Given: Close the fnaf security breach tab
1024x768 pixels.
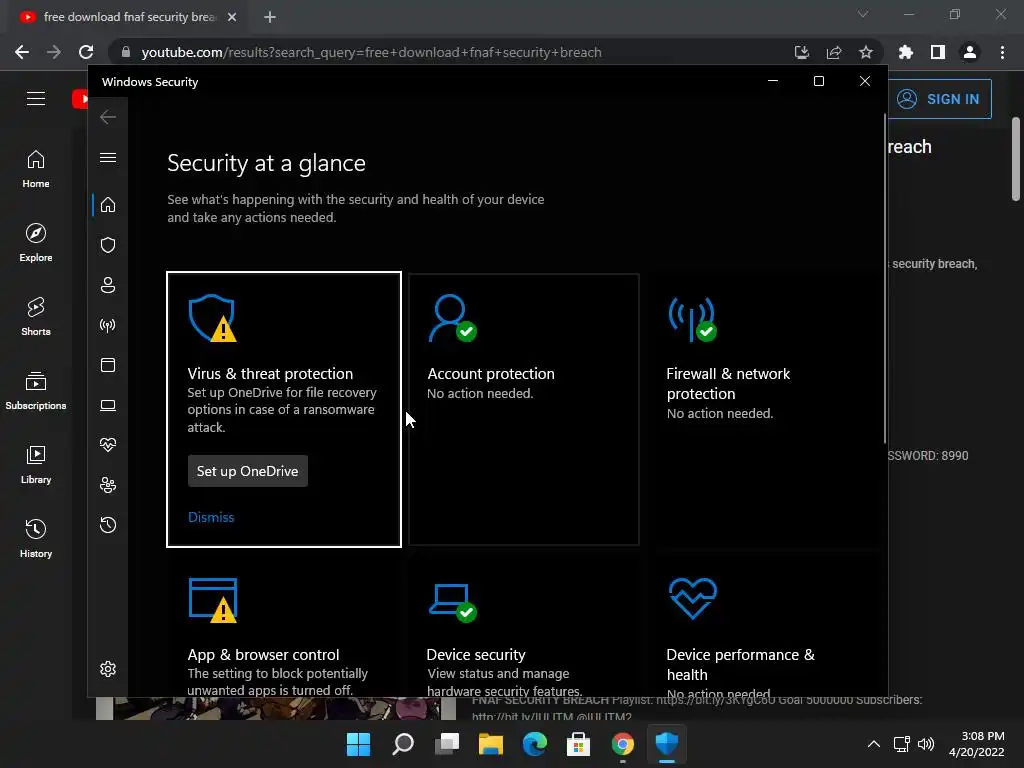Looking at the screenshot, I should tap(232, 17).
